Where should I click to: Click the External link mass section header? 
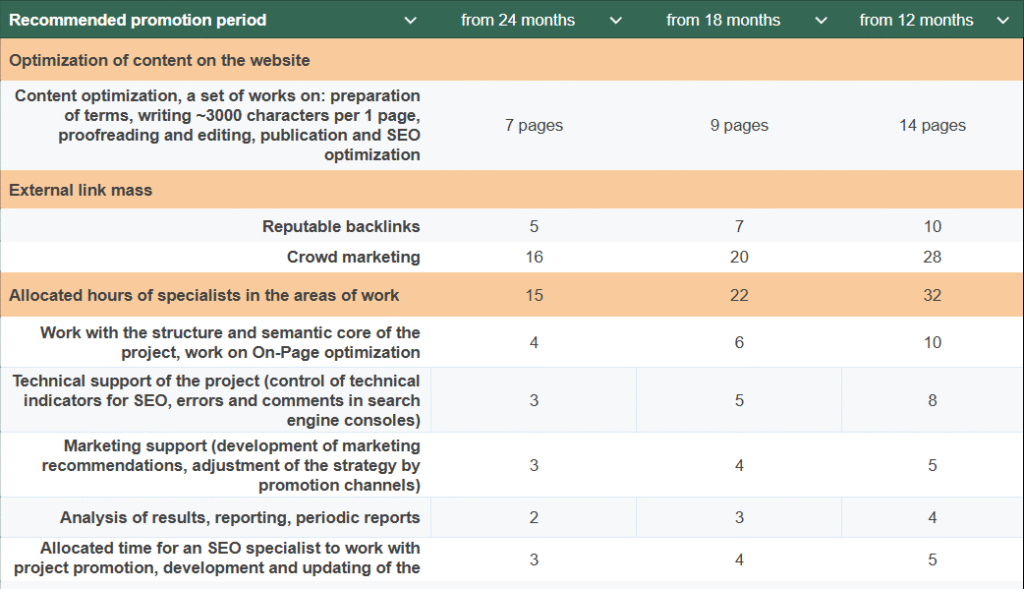click(x=80, y=189)
